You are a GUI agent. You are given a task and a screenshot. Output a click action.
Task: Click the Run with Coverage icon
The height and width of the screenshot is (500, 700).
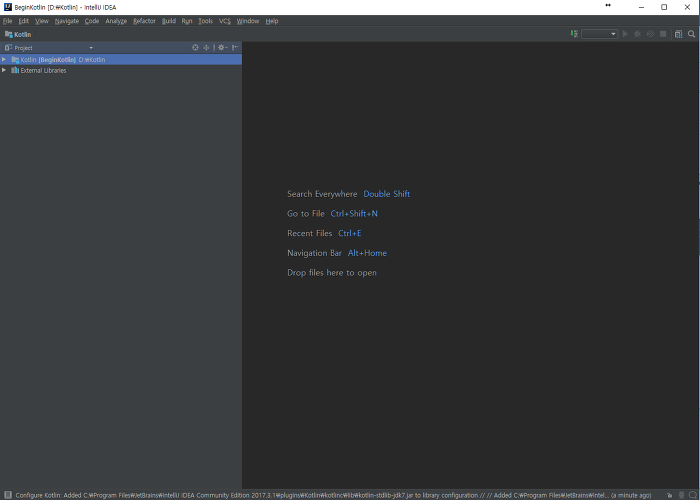click(x=650, y=34)
